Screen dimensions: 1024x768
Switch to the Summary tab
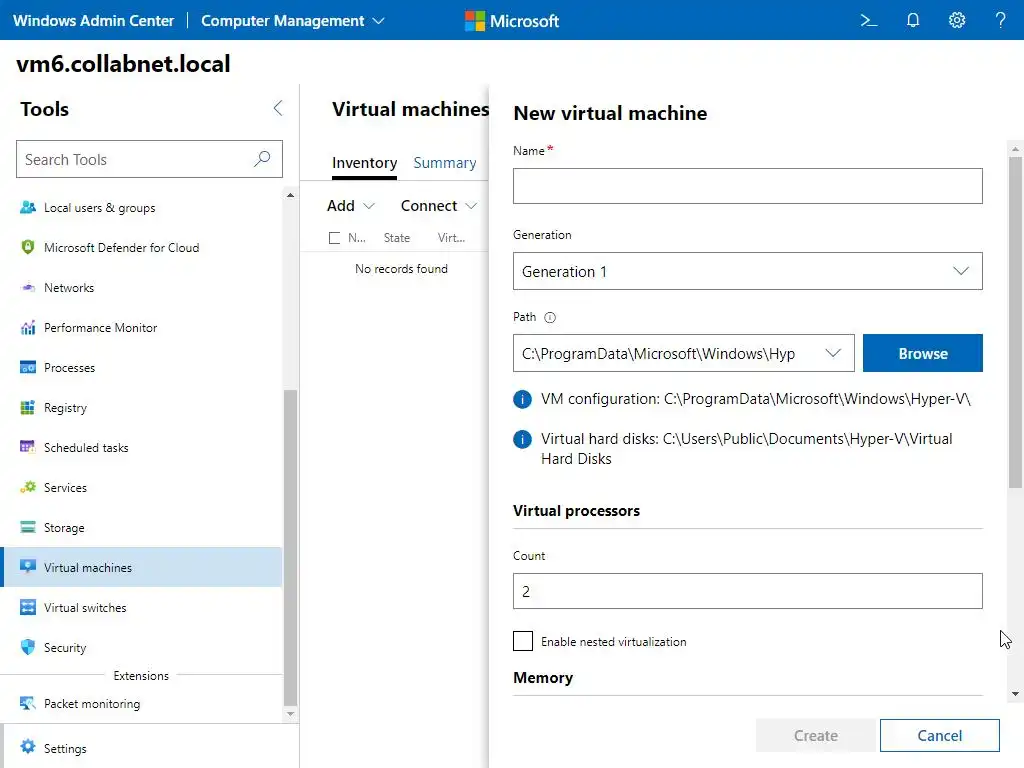point(445,163)
